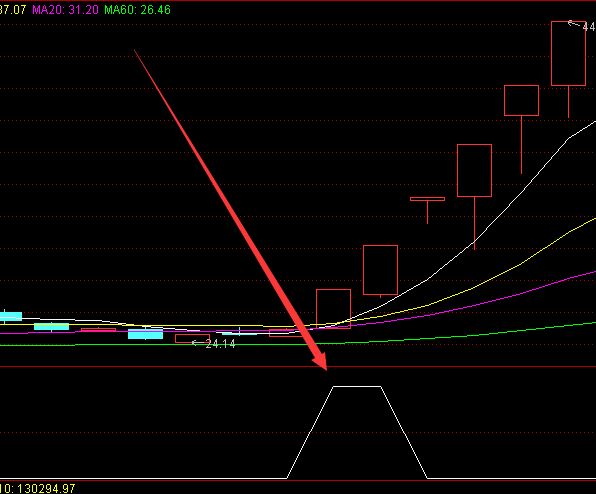Select the leftmost cyan candlestick at the chart edge
Viewport: 596px width, 494px height.
point(11,316)
